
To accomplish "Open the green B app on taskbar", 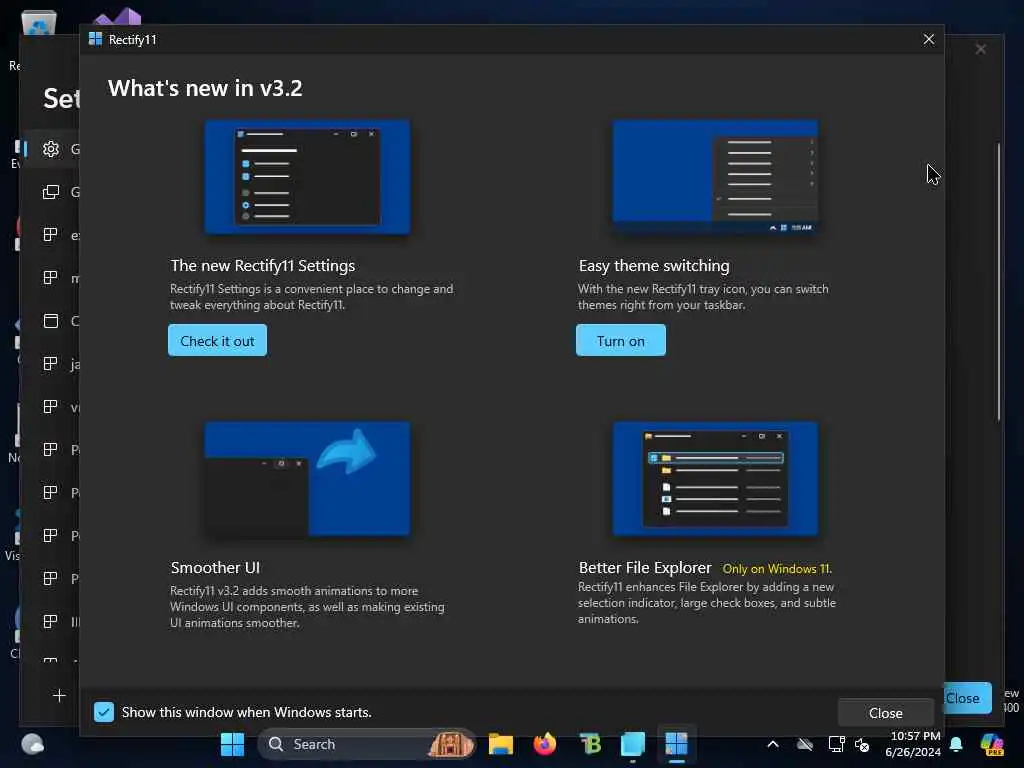I will point(590,744).
